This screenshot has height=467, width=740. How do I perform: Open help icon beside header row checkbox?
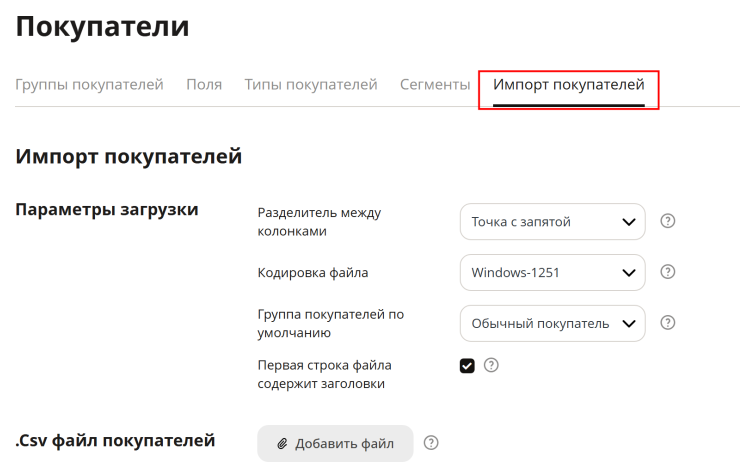[x=491, y=365]
